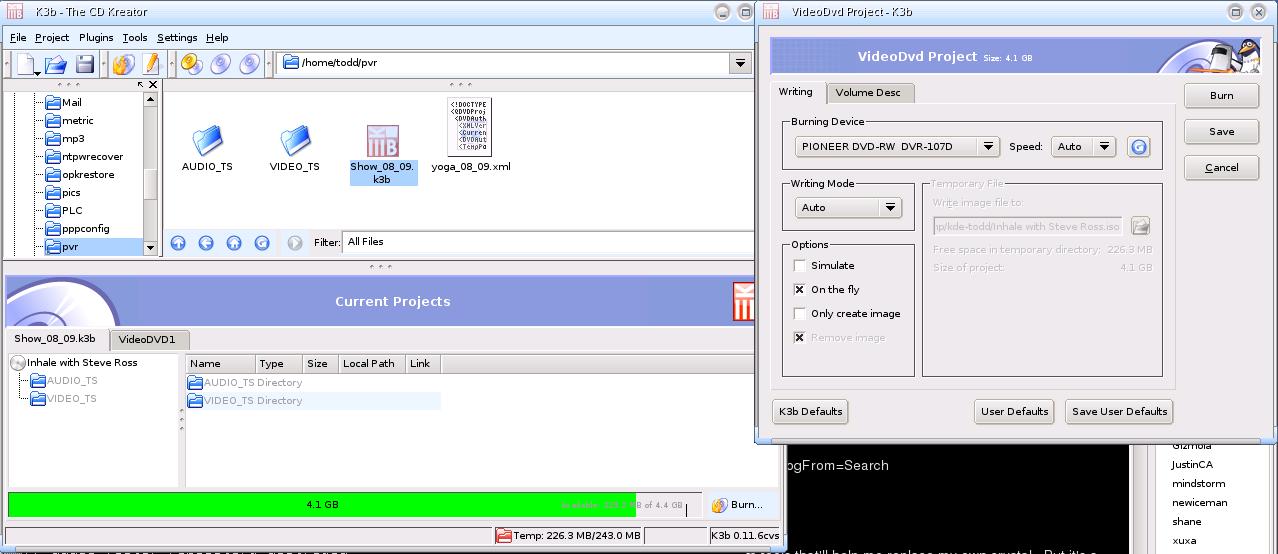Click the green 4.1 GB capacity bar
1278x554 pixels.
pos(322,505)
